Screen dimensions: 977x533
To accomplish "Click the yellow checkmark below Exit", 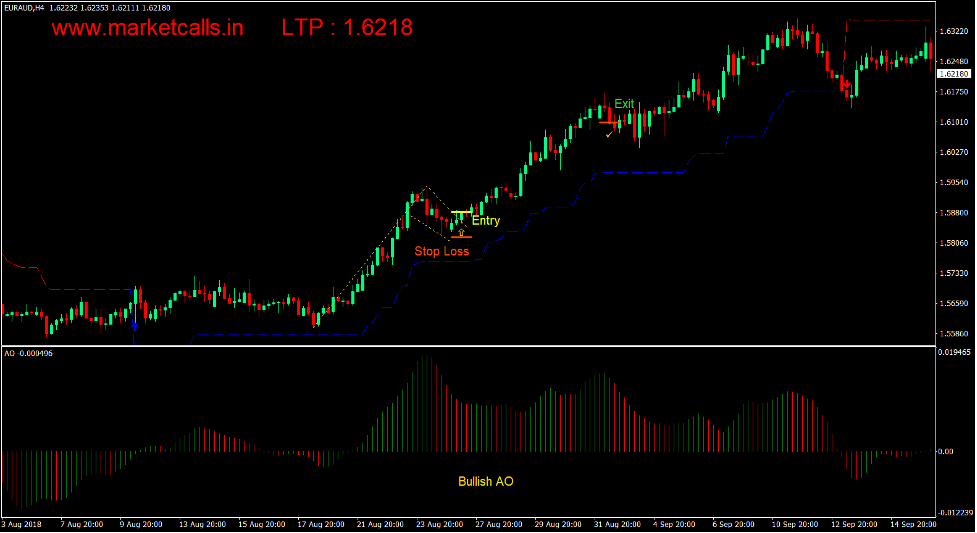I will [609, 133].
